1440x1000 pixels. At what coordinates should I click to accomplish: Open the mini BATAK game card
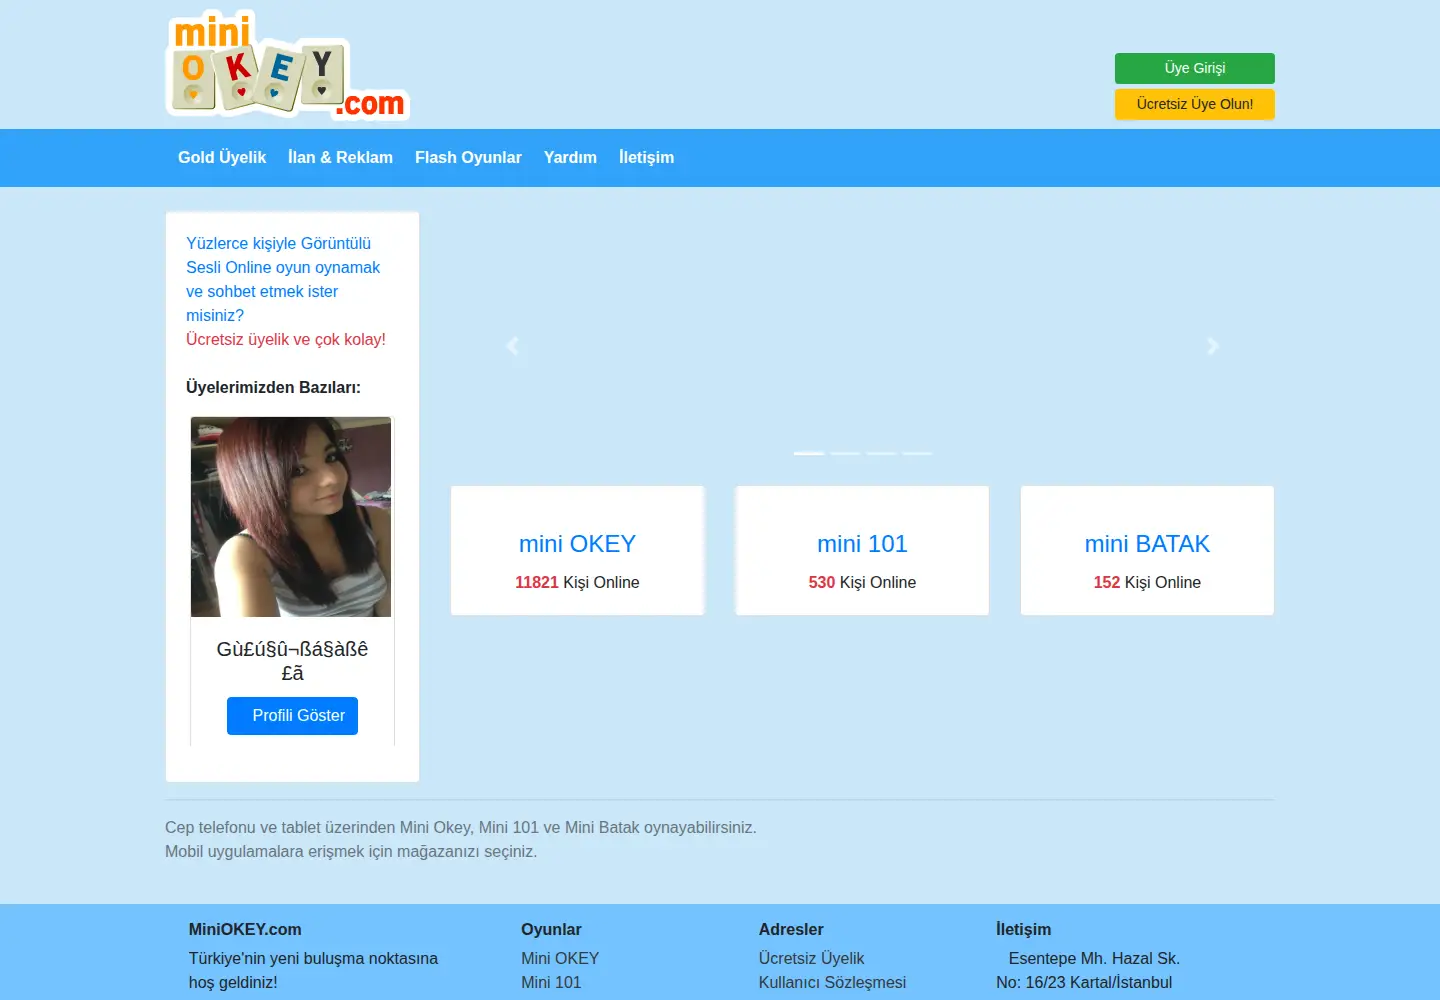[x=1147, y=551]
